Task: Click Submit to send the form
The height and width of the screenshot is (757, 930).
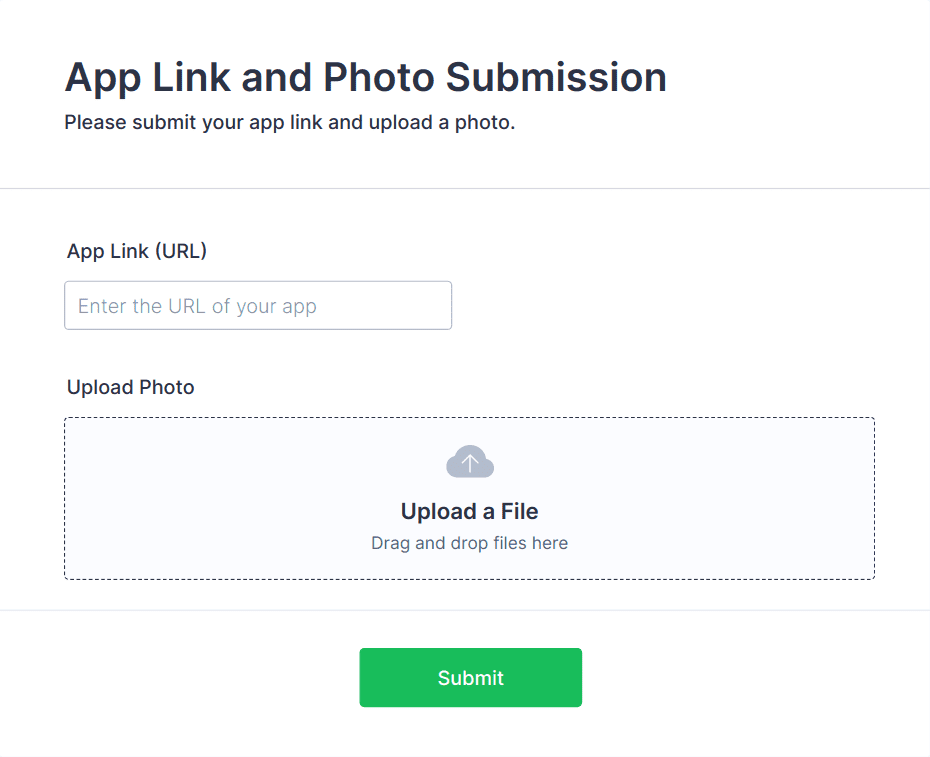Action: [x=470, y=677]
